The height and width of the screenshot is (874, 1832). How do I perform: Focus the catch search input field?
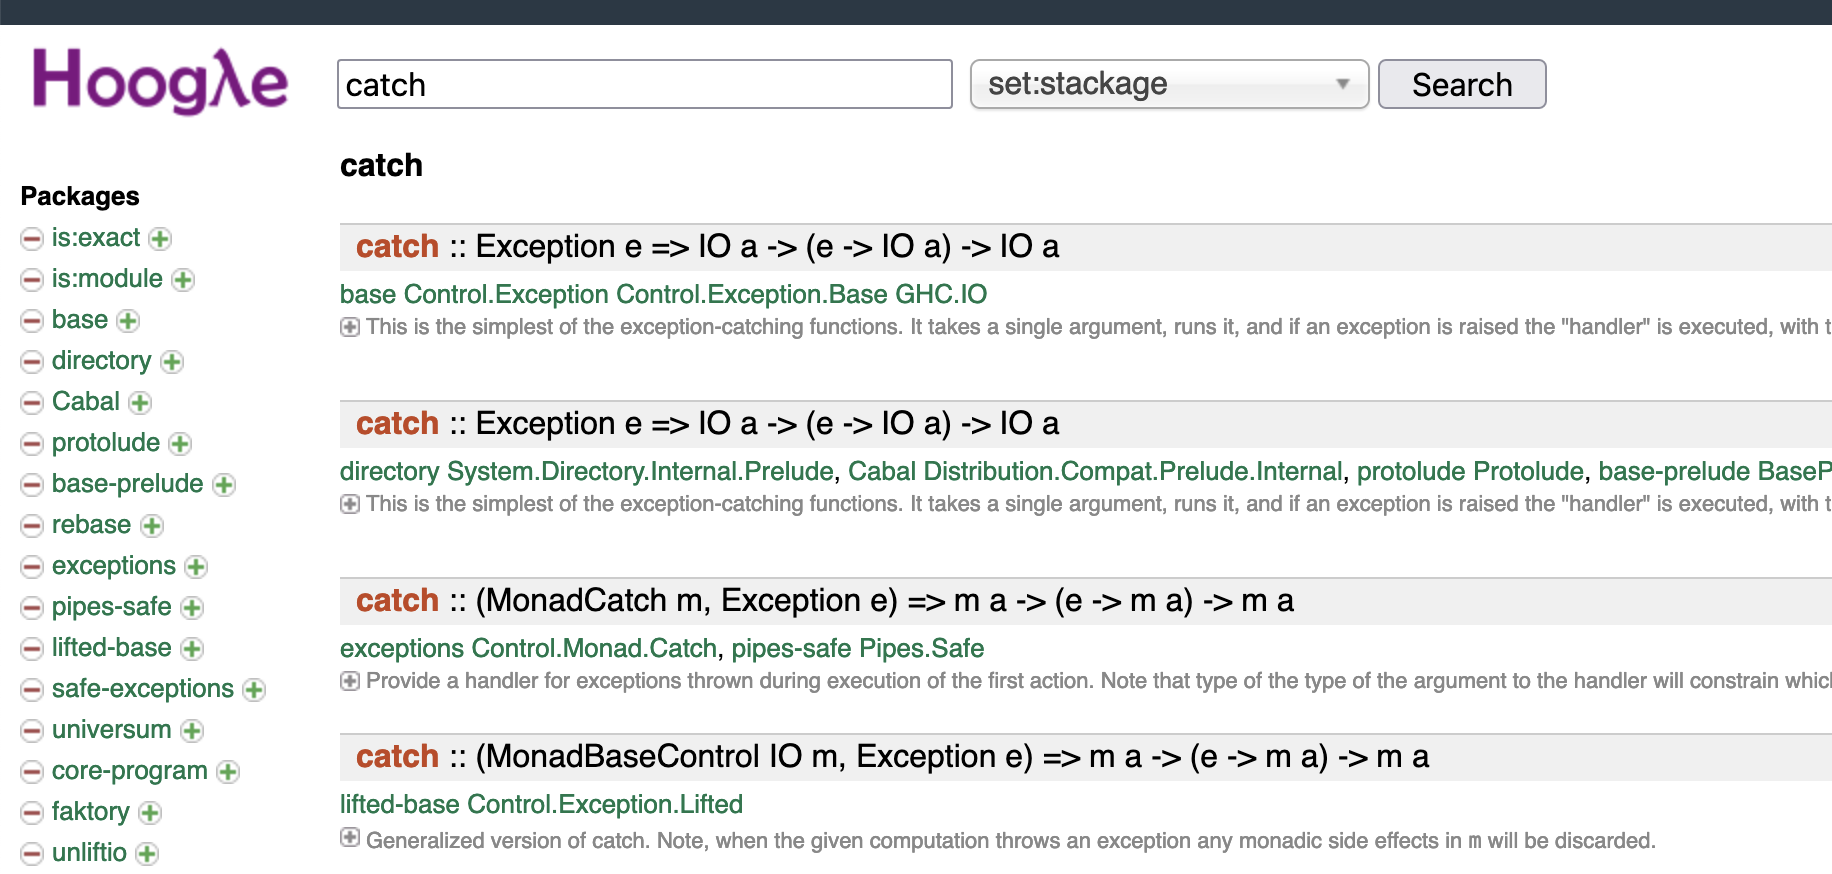[645, 84]
